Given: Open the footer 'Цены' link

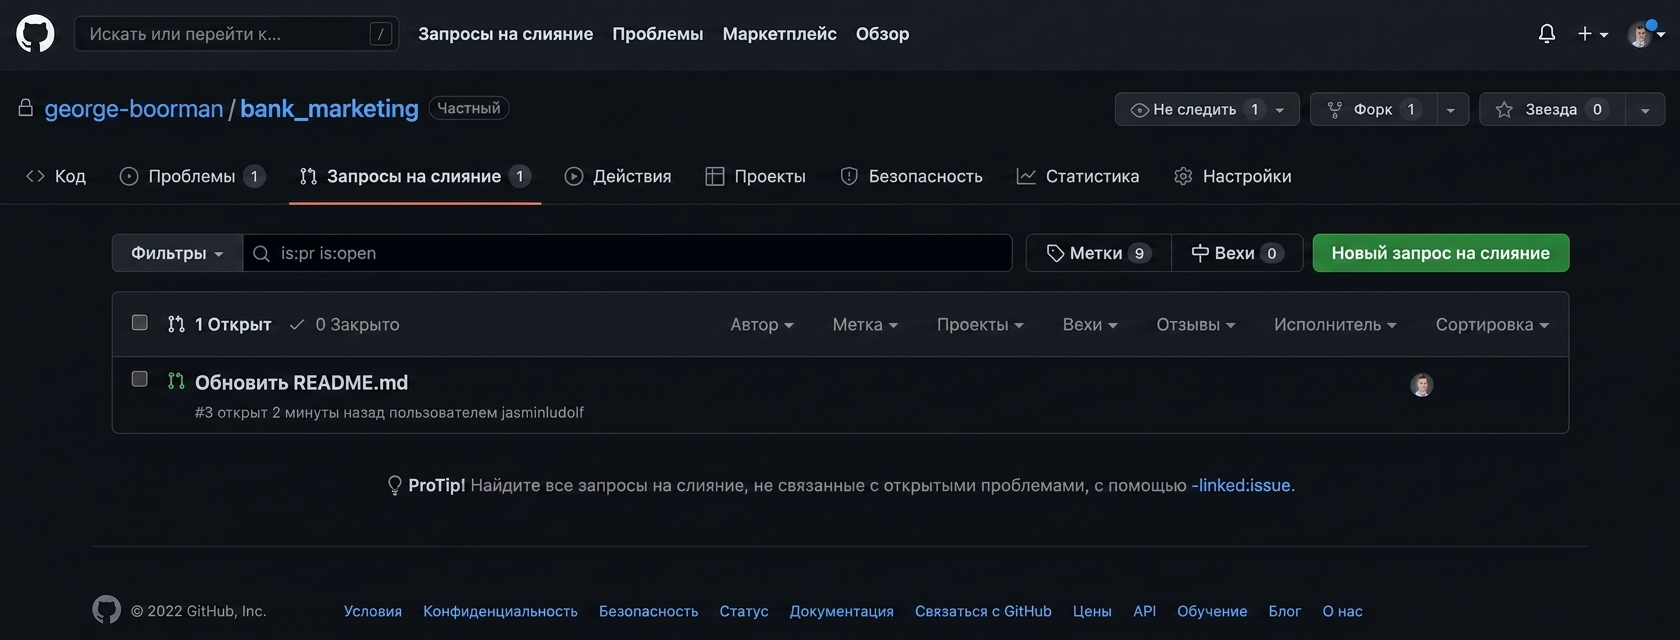Looking at the screenshot, I should (1092, 611).
